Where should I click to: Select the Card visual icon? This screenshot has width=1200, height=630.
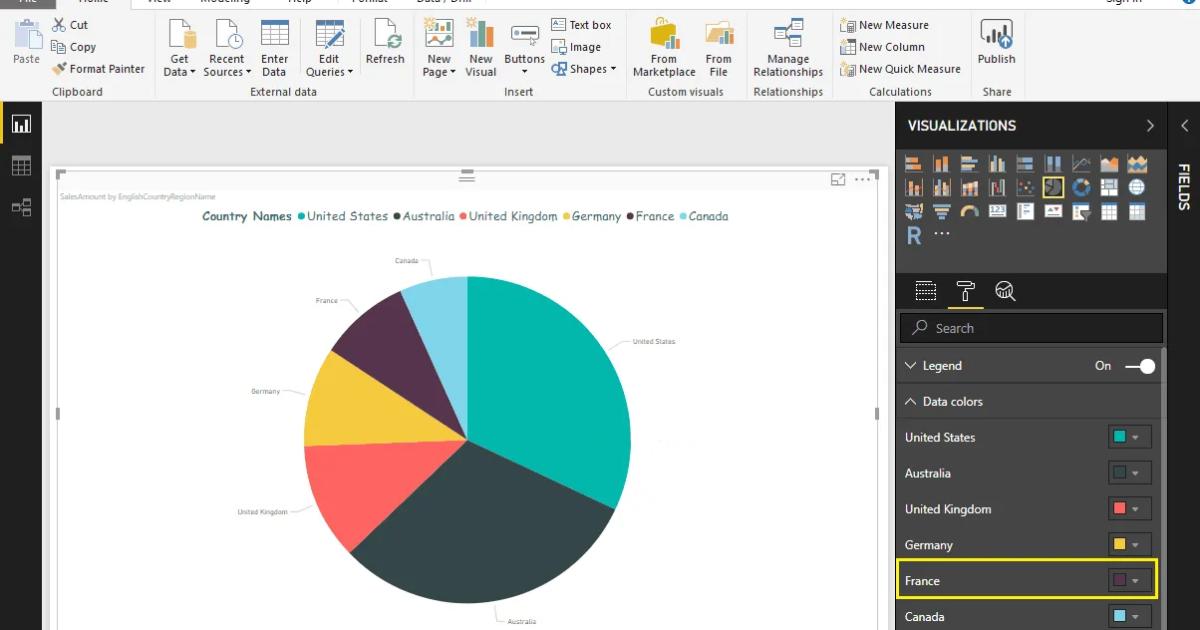[x=995, y=212]
